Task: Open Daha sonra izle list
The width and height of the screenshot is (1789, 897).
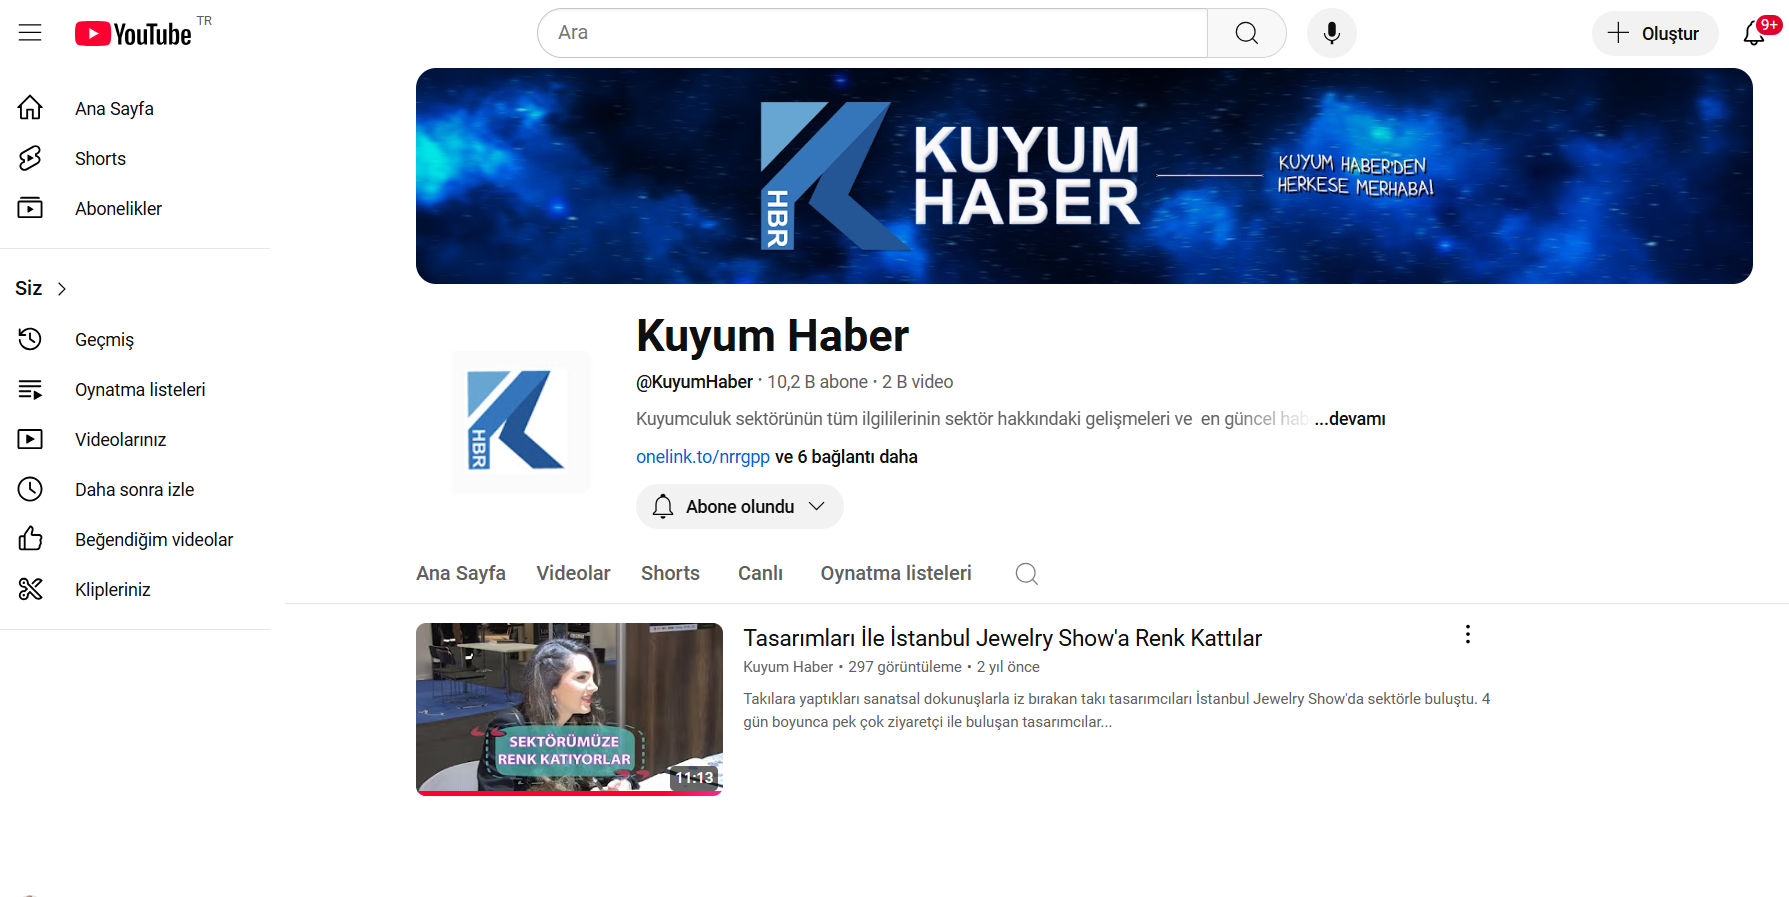Action: (x=134, y=489)
